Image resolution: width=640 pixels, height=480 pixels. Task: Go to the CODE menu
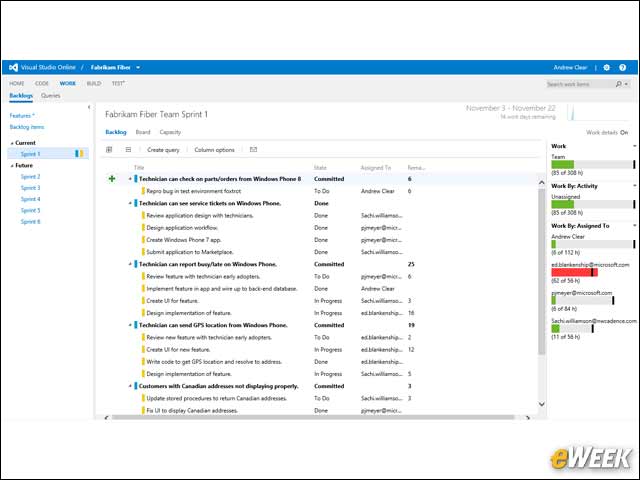[x=42, y=83]
